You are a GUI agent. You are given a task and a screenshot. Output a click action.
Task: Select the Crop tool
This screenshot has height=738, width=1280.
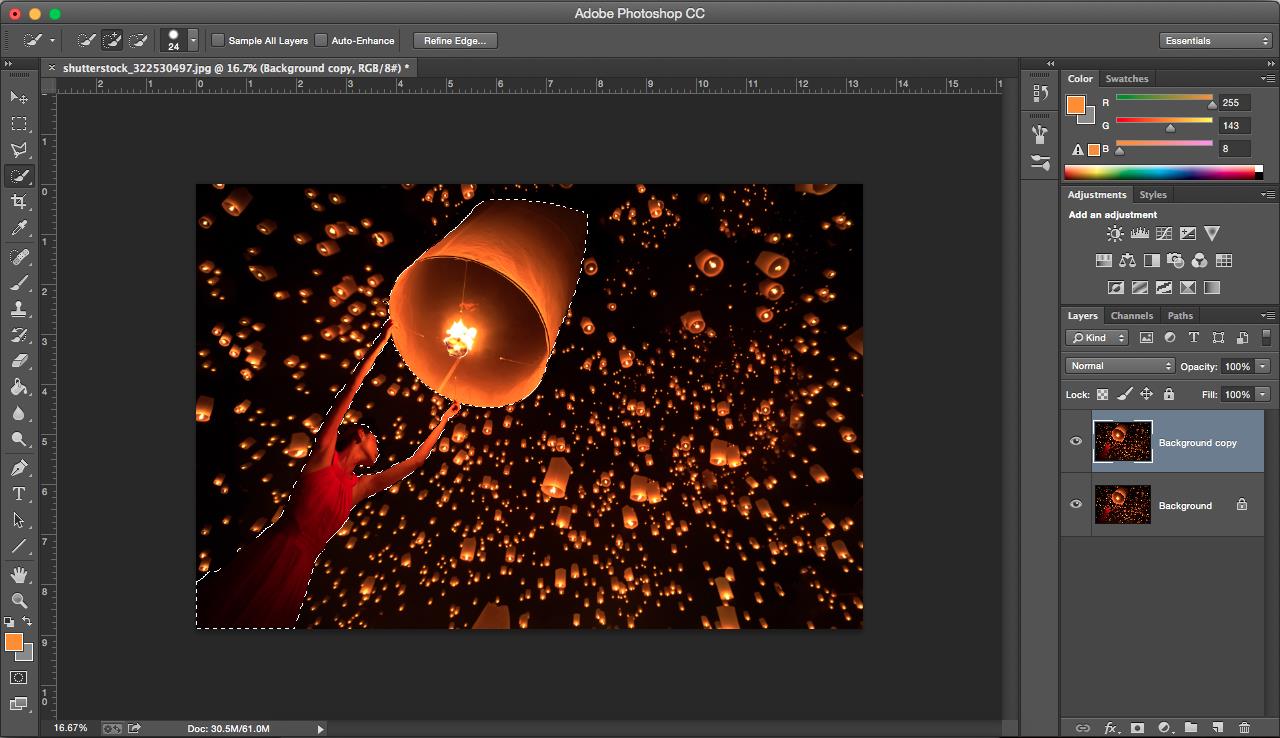pyautogui.click(x=19, y=203)
